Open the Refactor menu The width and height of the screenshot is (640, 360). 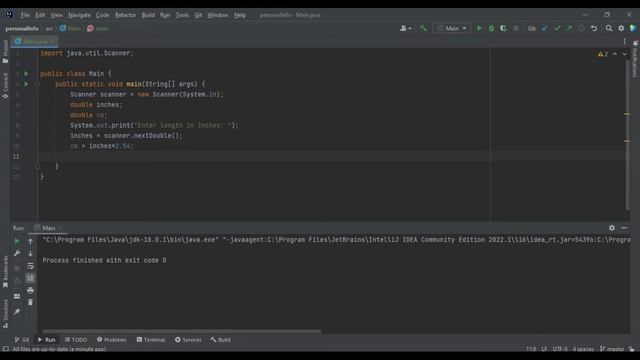coord(125,15)
